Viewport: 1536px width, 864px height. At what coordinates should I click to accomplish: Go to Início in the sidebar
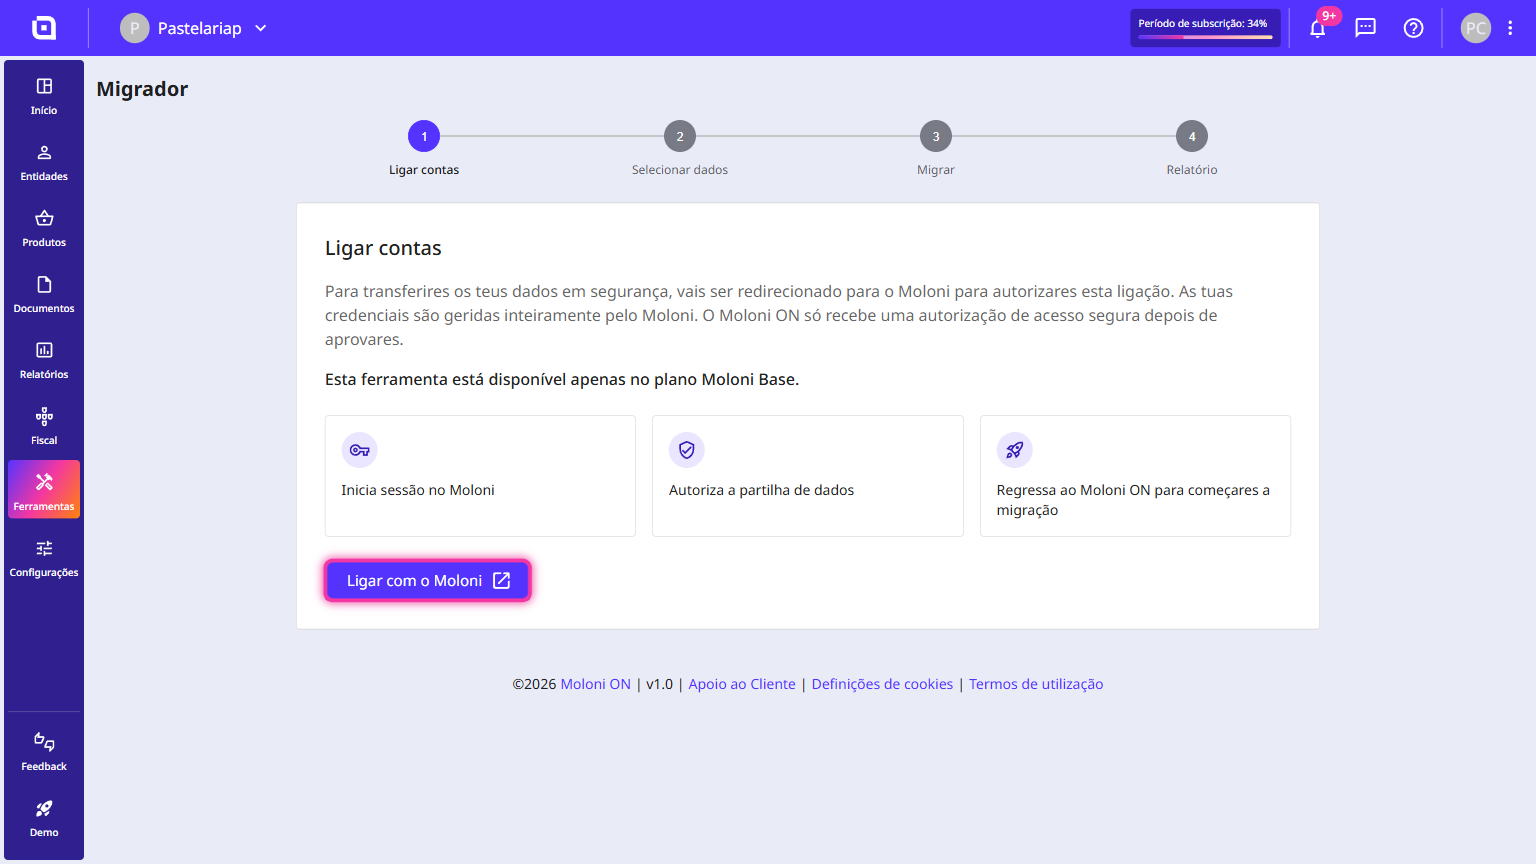coord(44,97)
